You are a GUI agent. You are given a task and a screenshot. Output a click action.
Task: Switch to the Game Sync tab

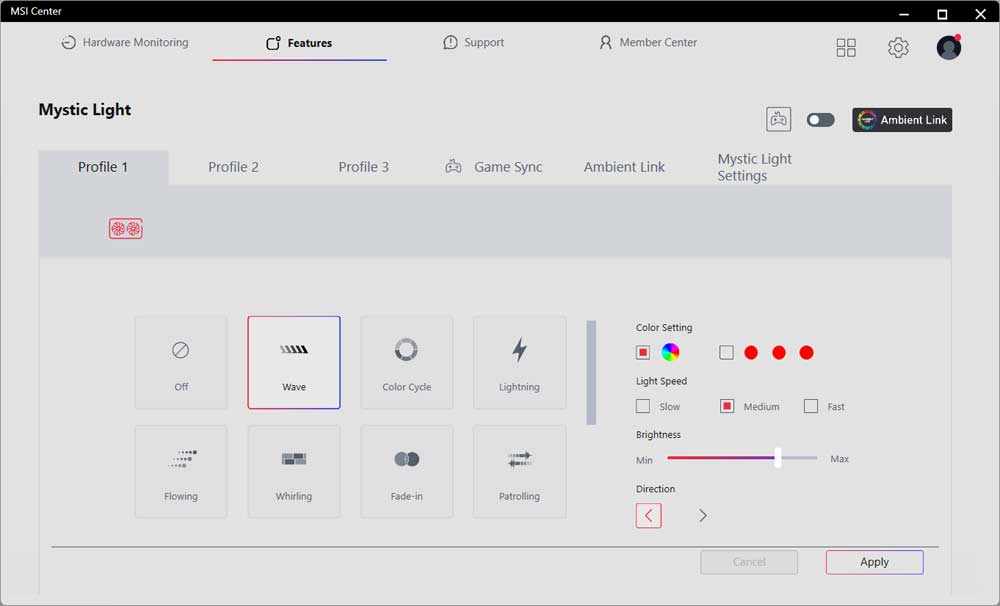(x=494, y=167)
